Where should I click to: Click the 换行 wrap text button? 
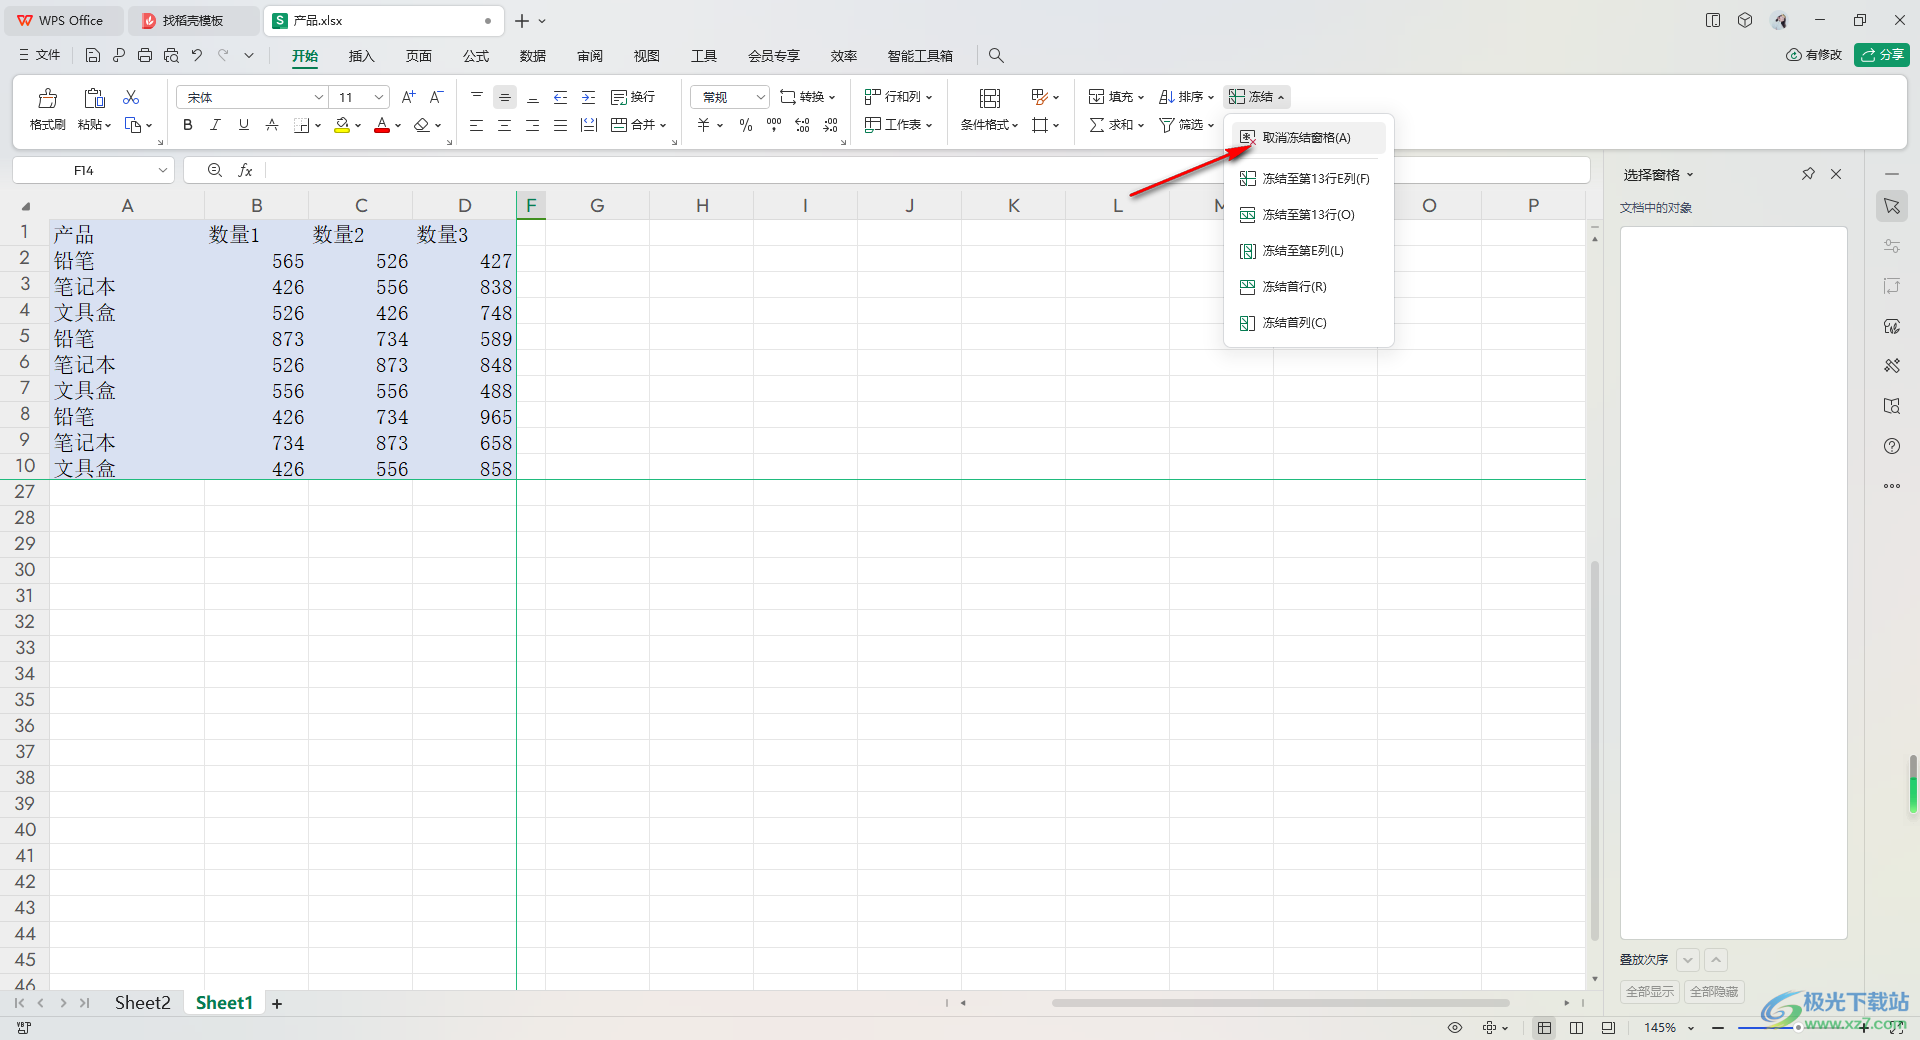pos(633,97)
